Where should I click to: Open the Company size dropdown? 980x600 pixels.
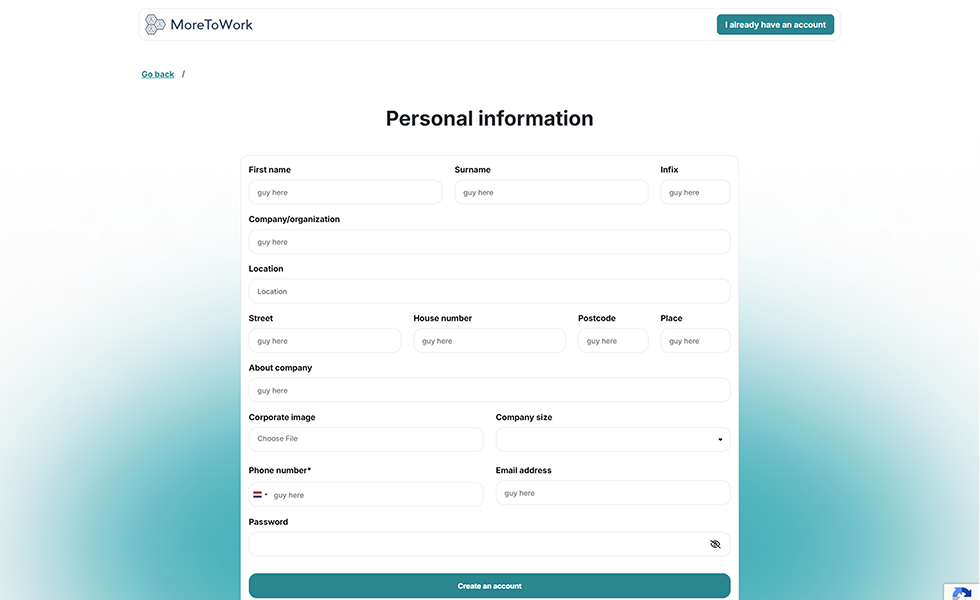(612, 439)
